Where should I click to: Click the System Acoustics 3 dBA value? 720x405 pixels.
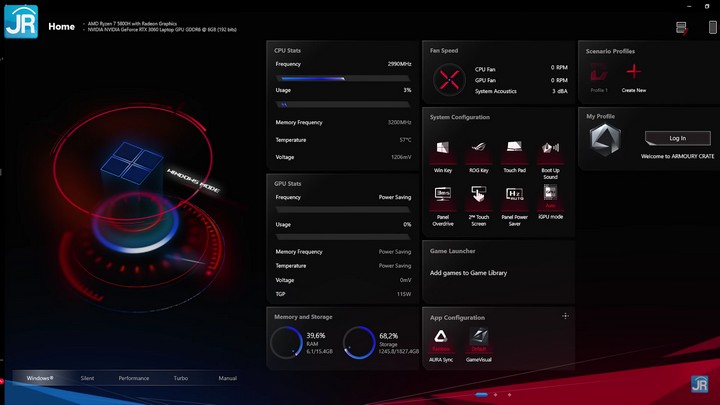tap(560, 91)
